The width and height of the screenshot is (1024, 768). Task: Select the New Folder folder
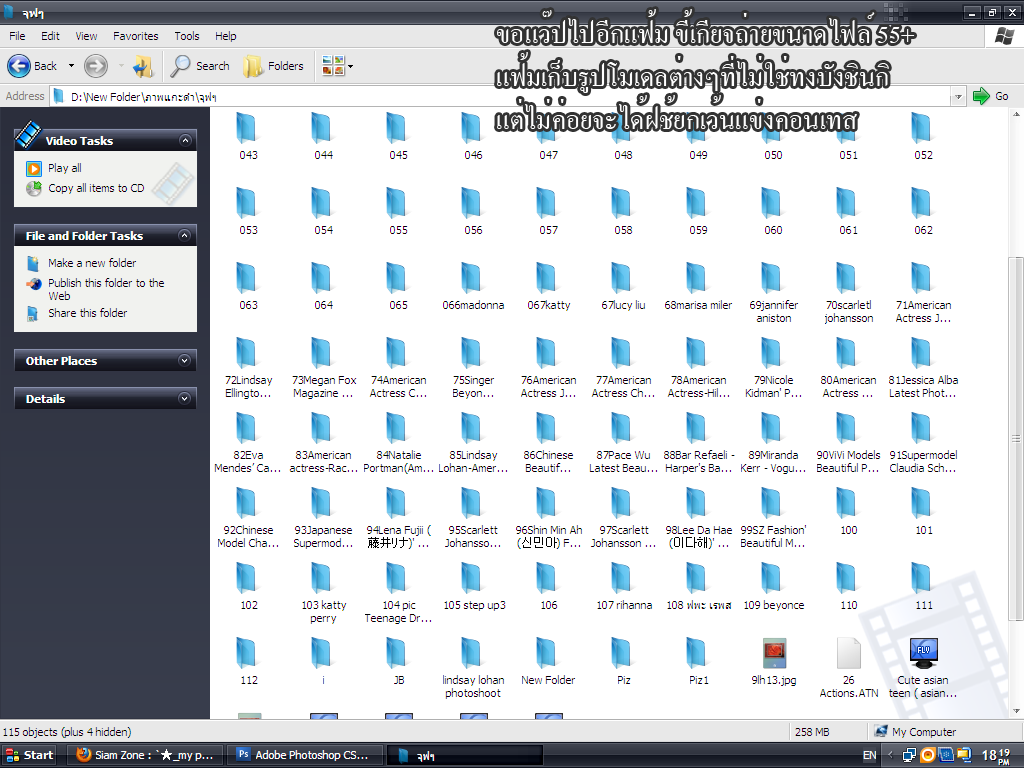pos(548,662)
